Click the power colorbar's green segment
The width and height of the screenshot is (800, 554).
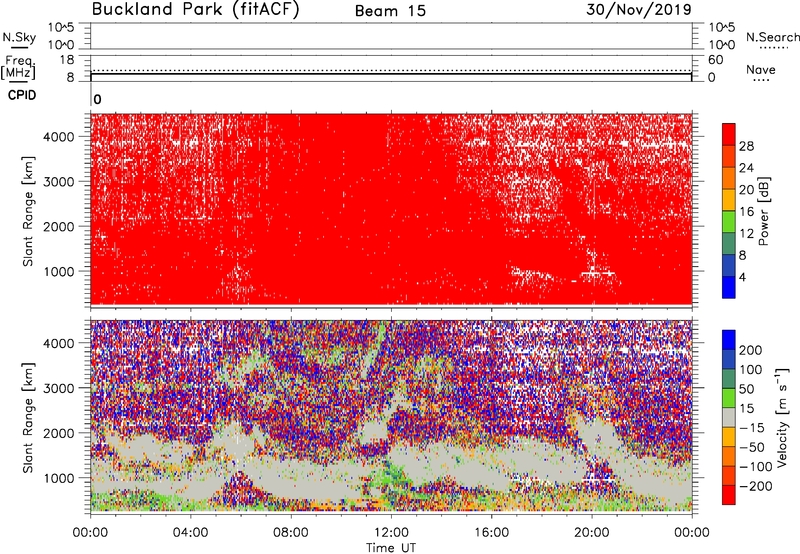(729, 221)
